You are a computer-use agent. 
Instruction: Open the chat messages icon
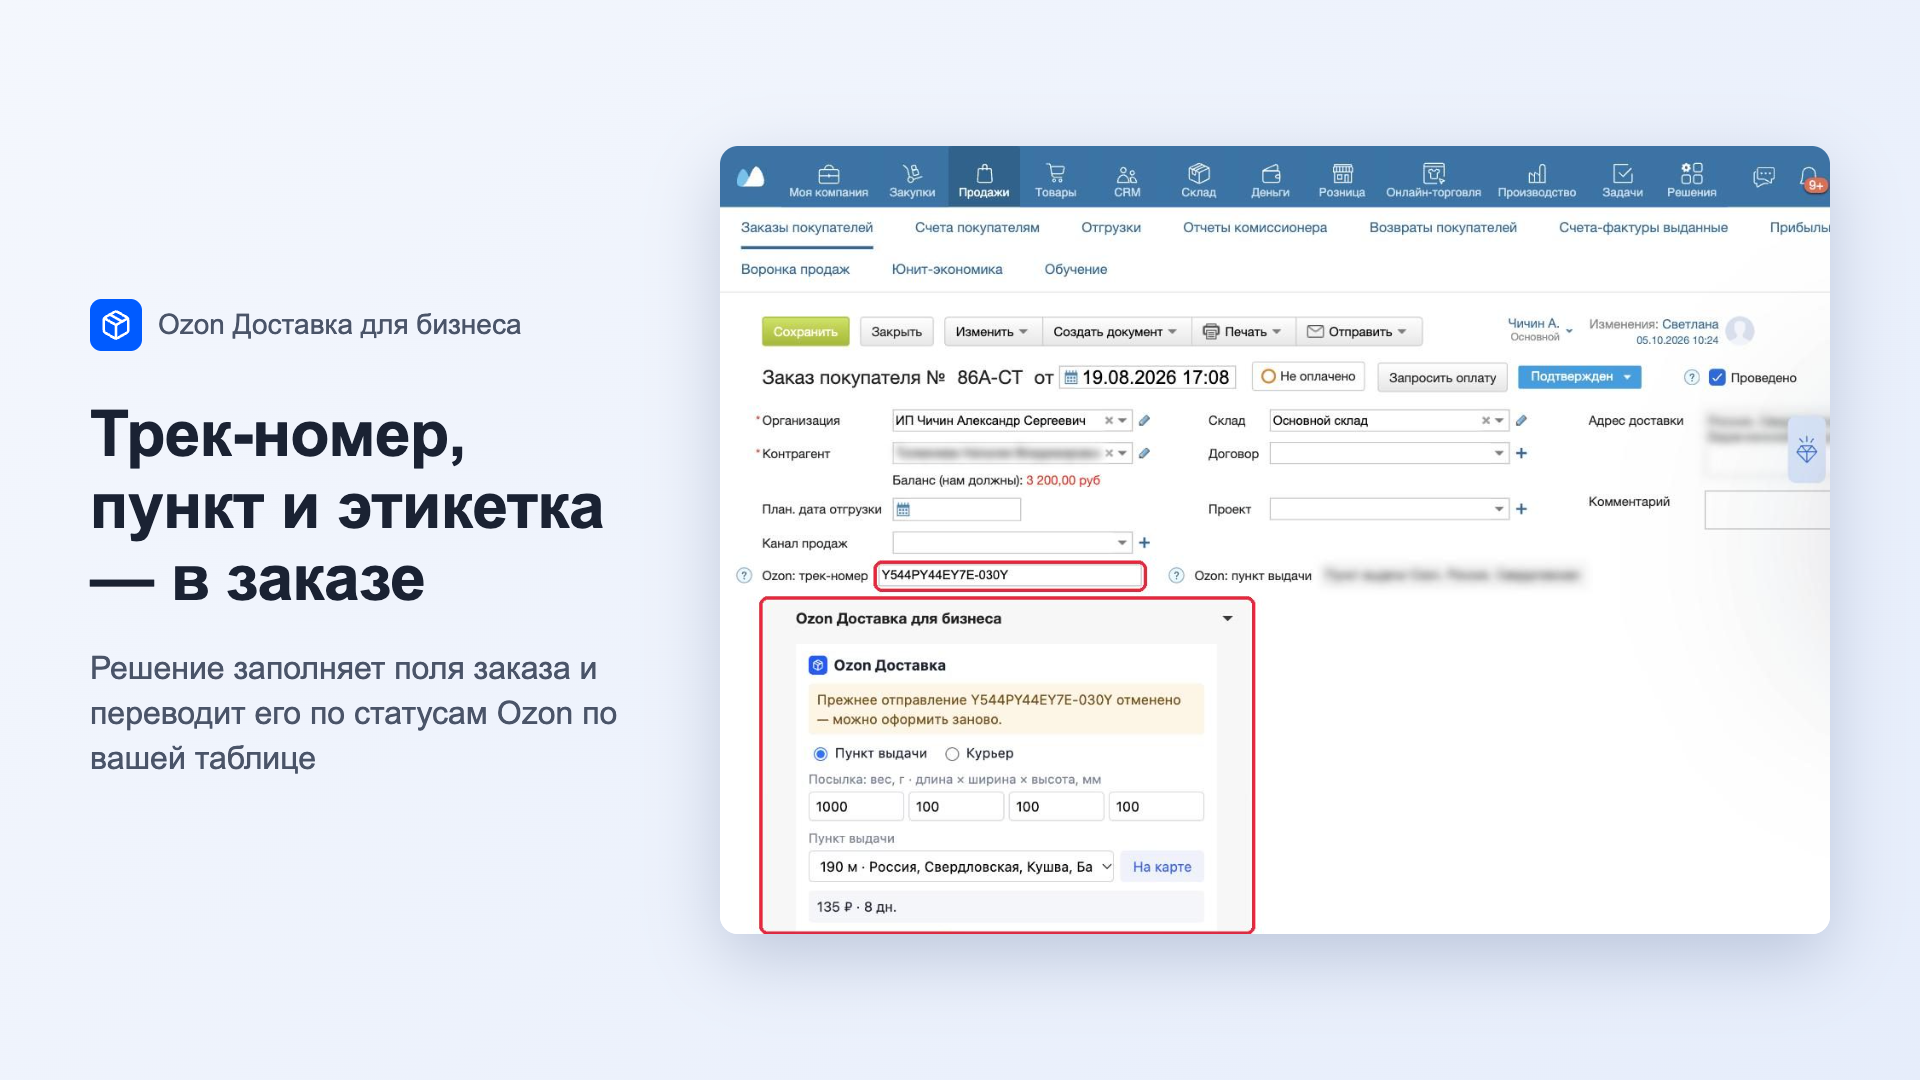[1764, 177]
